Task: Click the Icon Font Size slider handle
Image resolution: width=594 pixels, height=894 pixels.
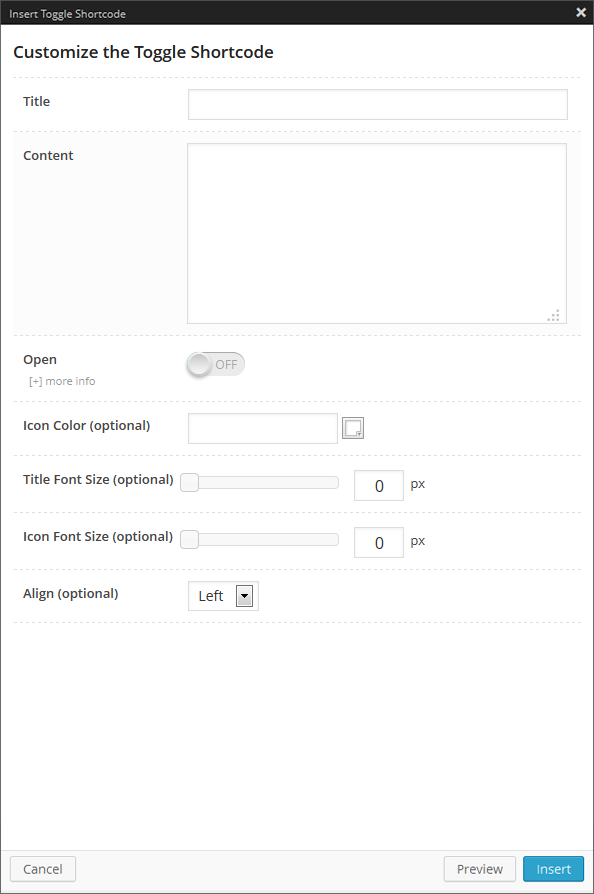Action: coord(190,539)
